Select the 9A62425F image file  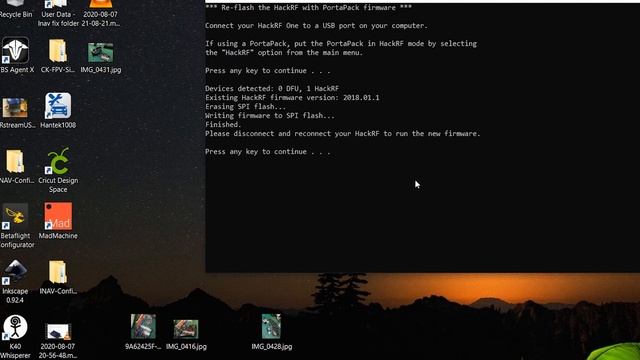click(x=143, y=332)
